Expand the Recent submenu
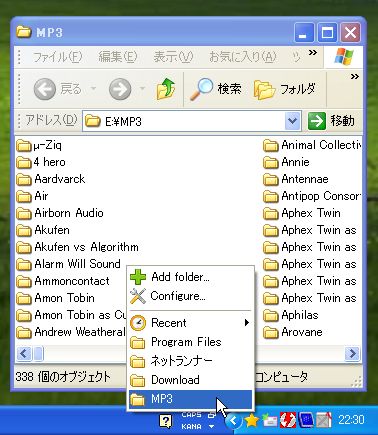Image resolution: width=378 pixels, height=435 pixels. 190,323
